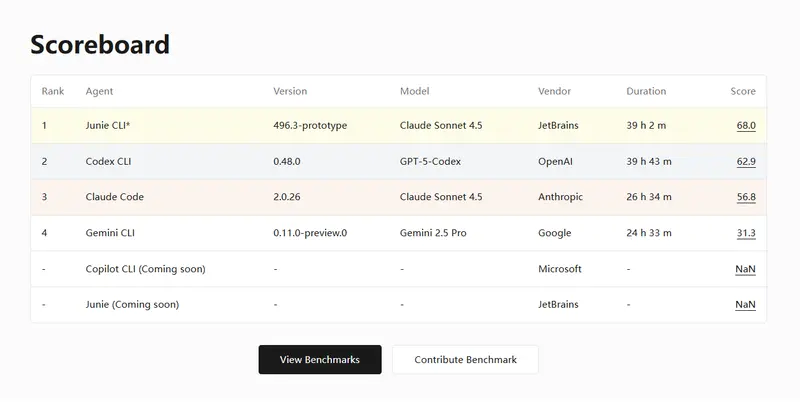Click the GPT-5-Codex model cell

click(x=430, y=162)
